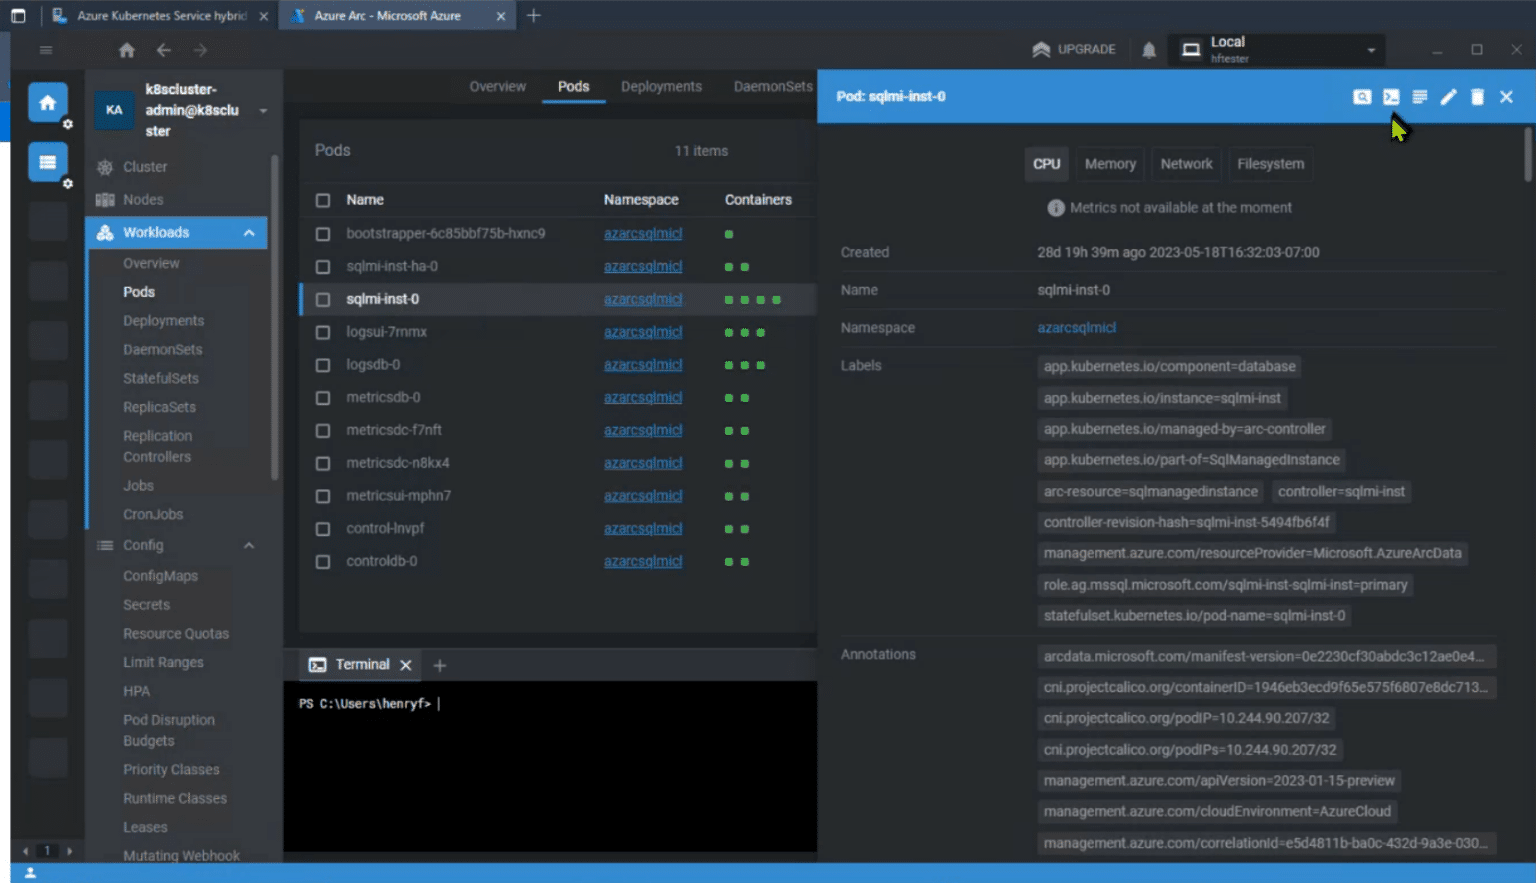Open StatefulSets in the sidebar
The width and height of the screenshot is (1536, 883).
[160, 378]
